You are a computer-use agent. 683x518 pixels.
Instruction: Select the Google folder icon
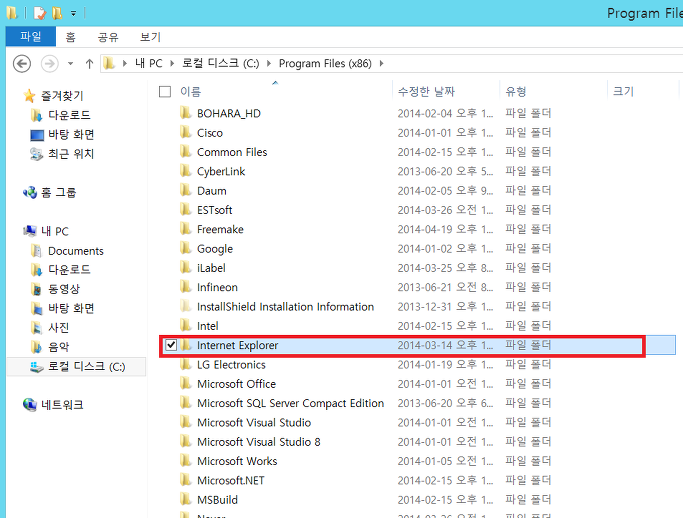coord(186,248)
